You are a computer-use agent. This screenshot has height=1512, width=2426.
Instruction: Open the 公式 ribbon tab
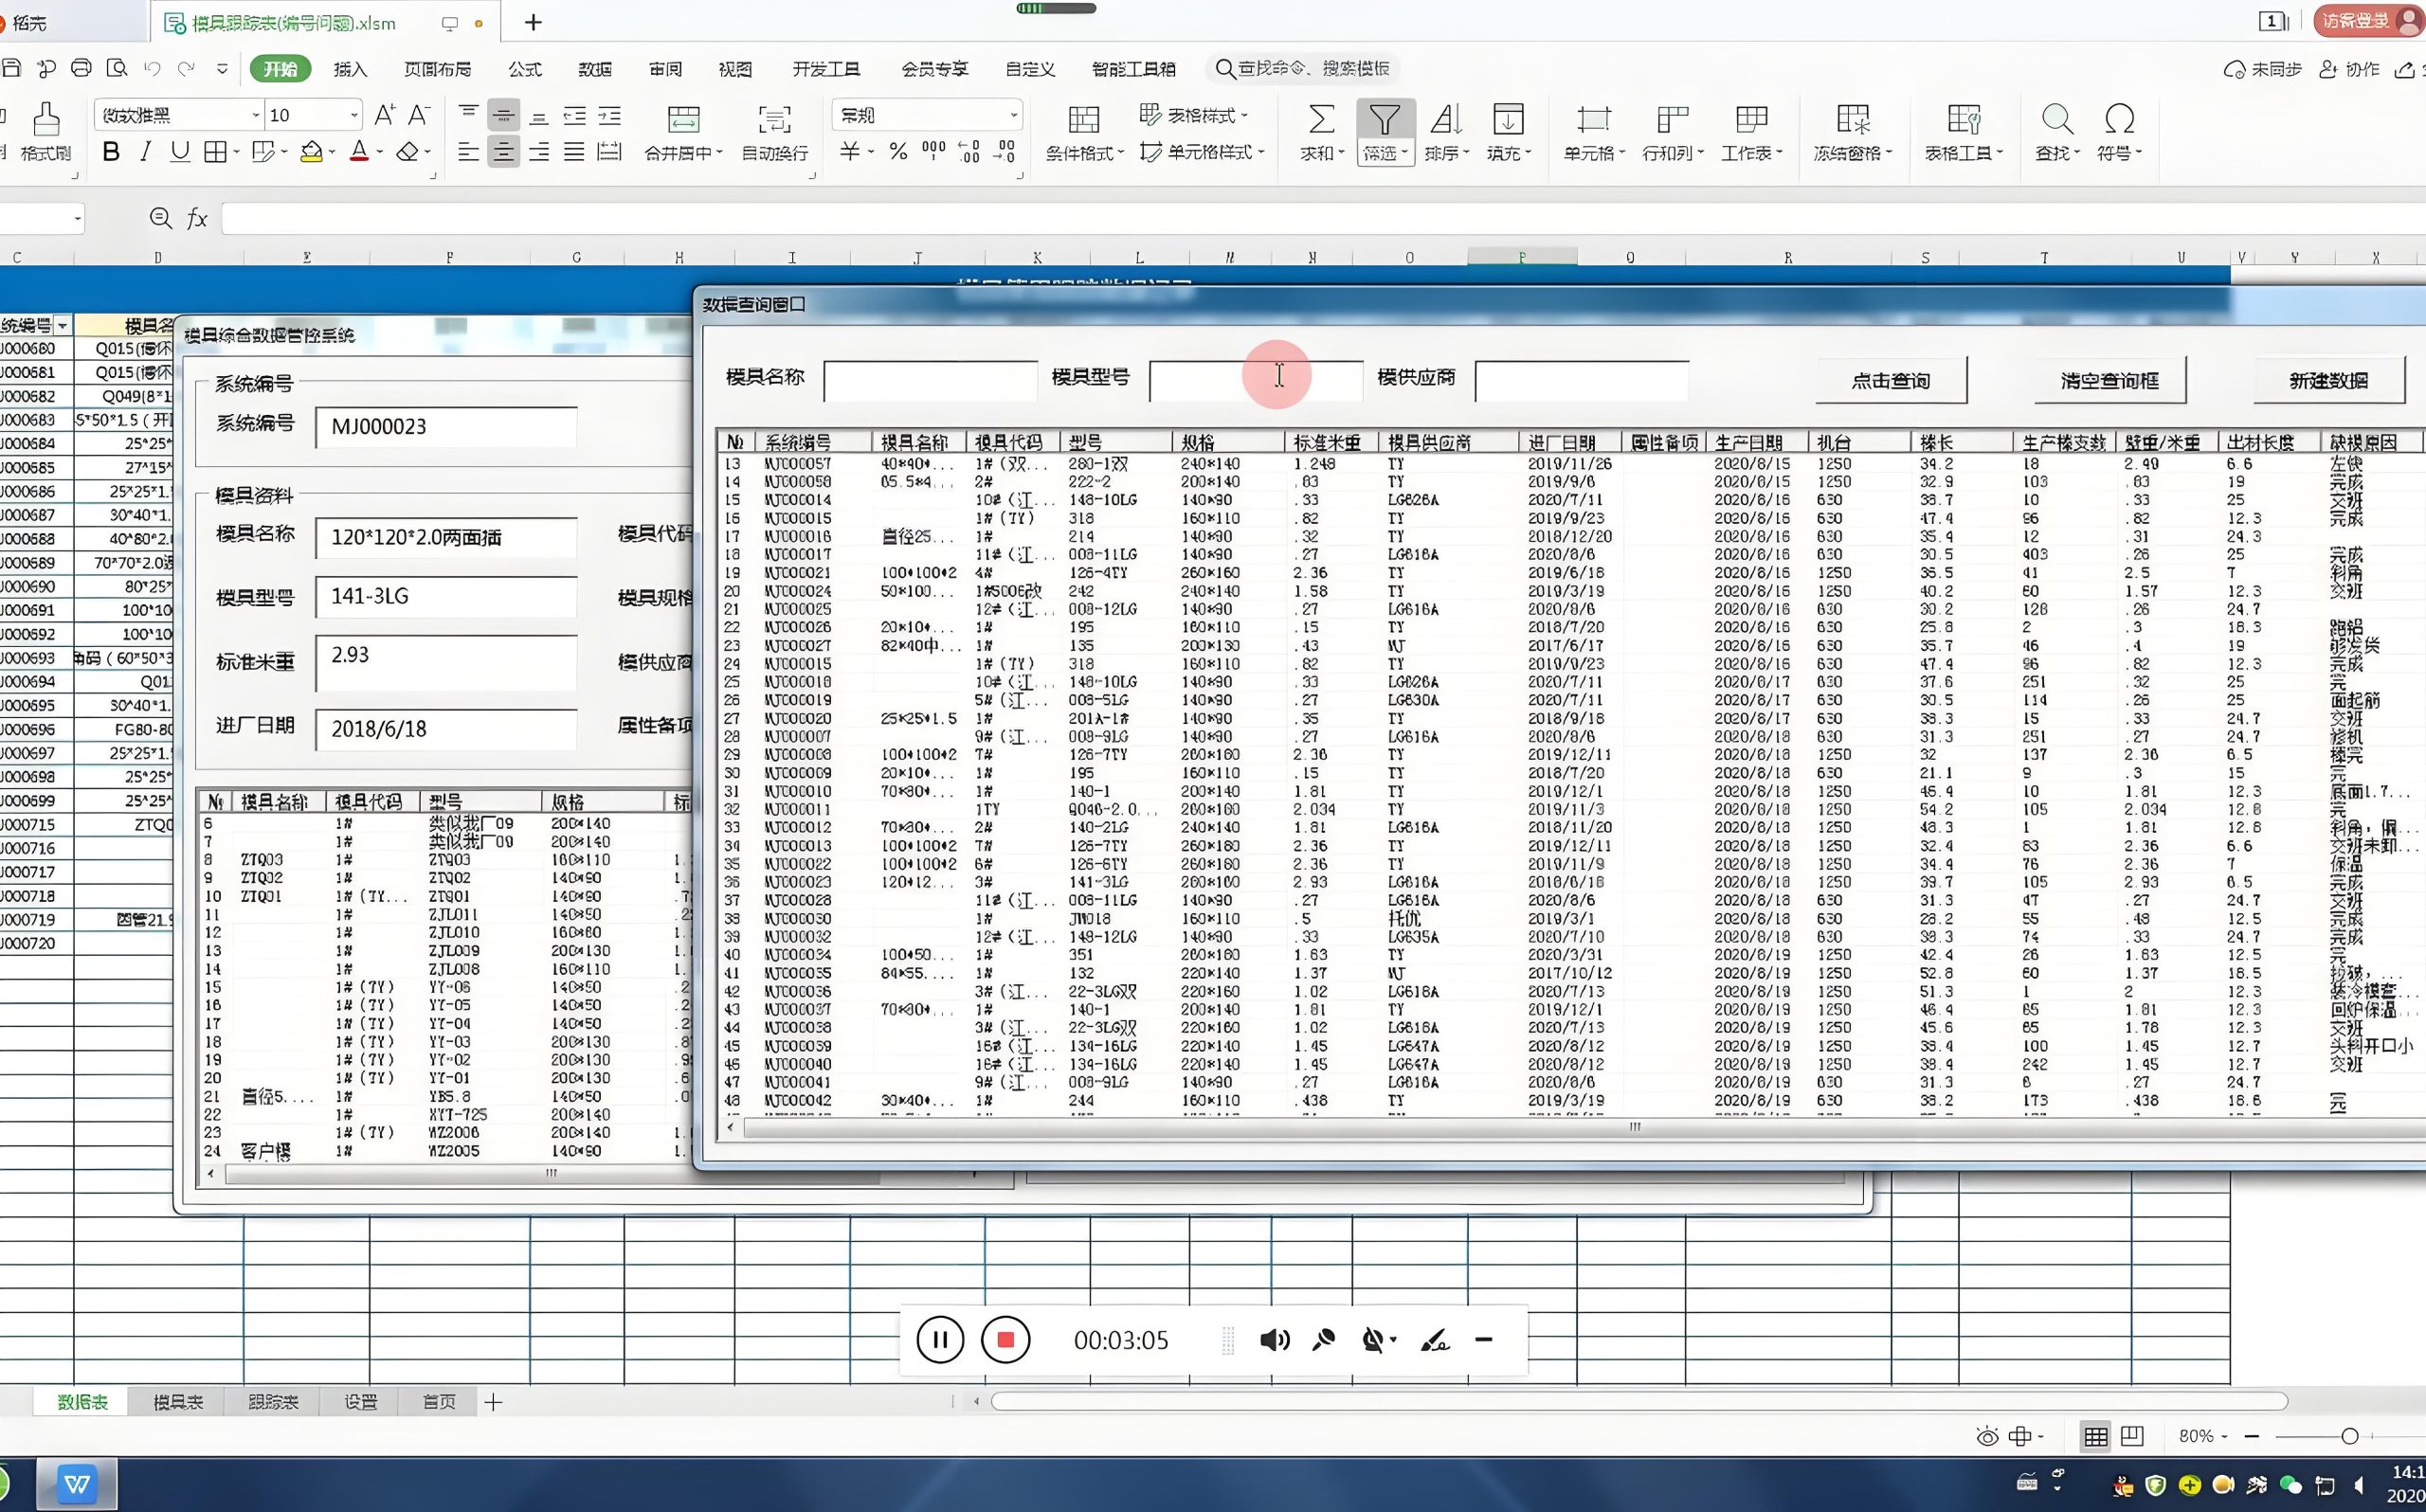pos(525,69)
